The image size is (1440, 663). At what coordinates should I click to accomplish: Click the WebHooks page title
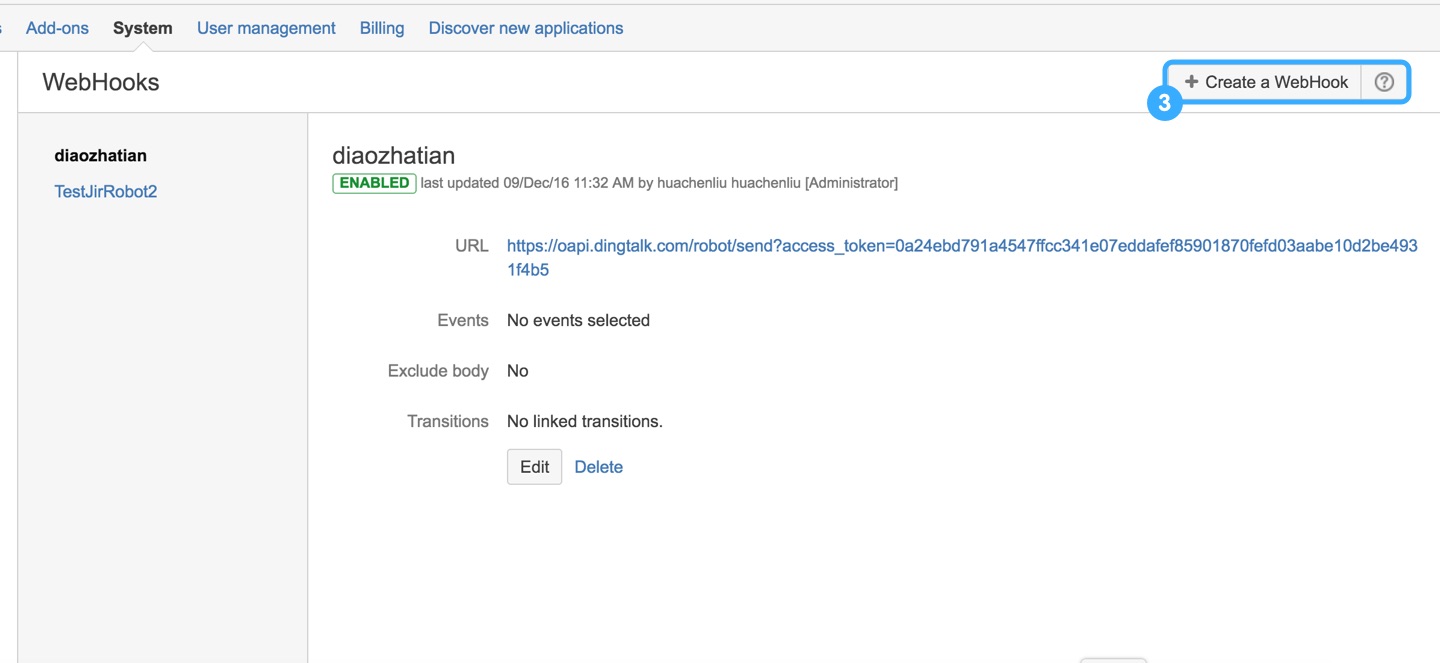point(101,82)
